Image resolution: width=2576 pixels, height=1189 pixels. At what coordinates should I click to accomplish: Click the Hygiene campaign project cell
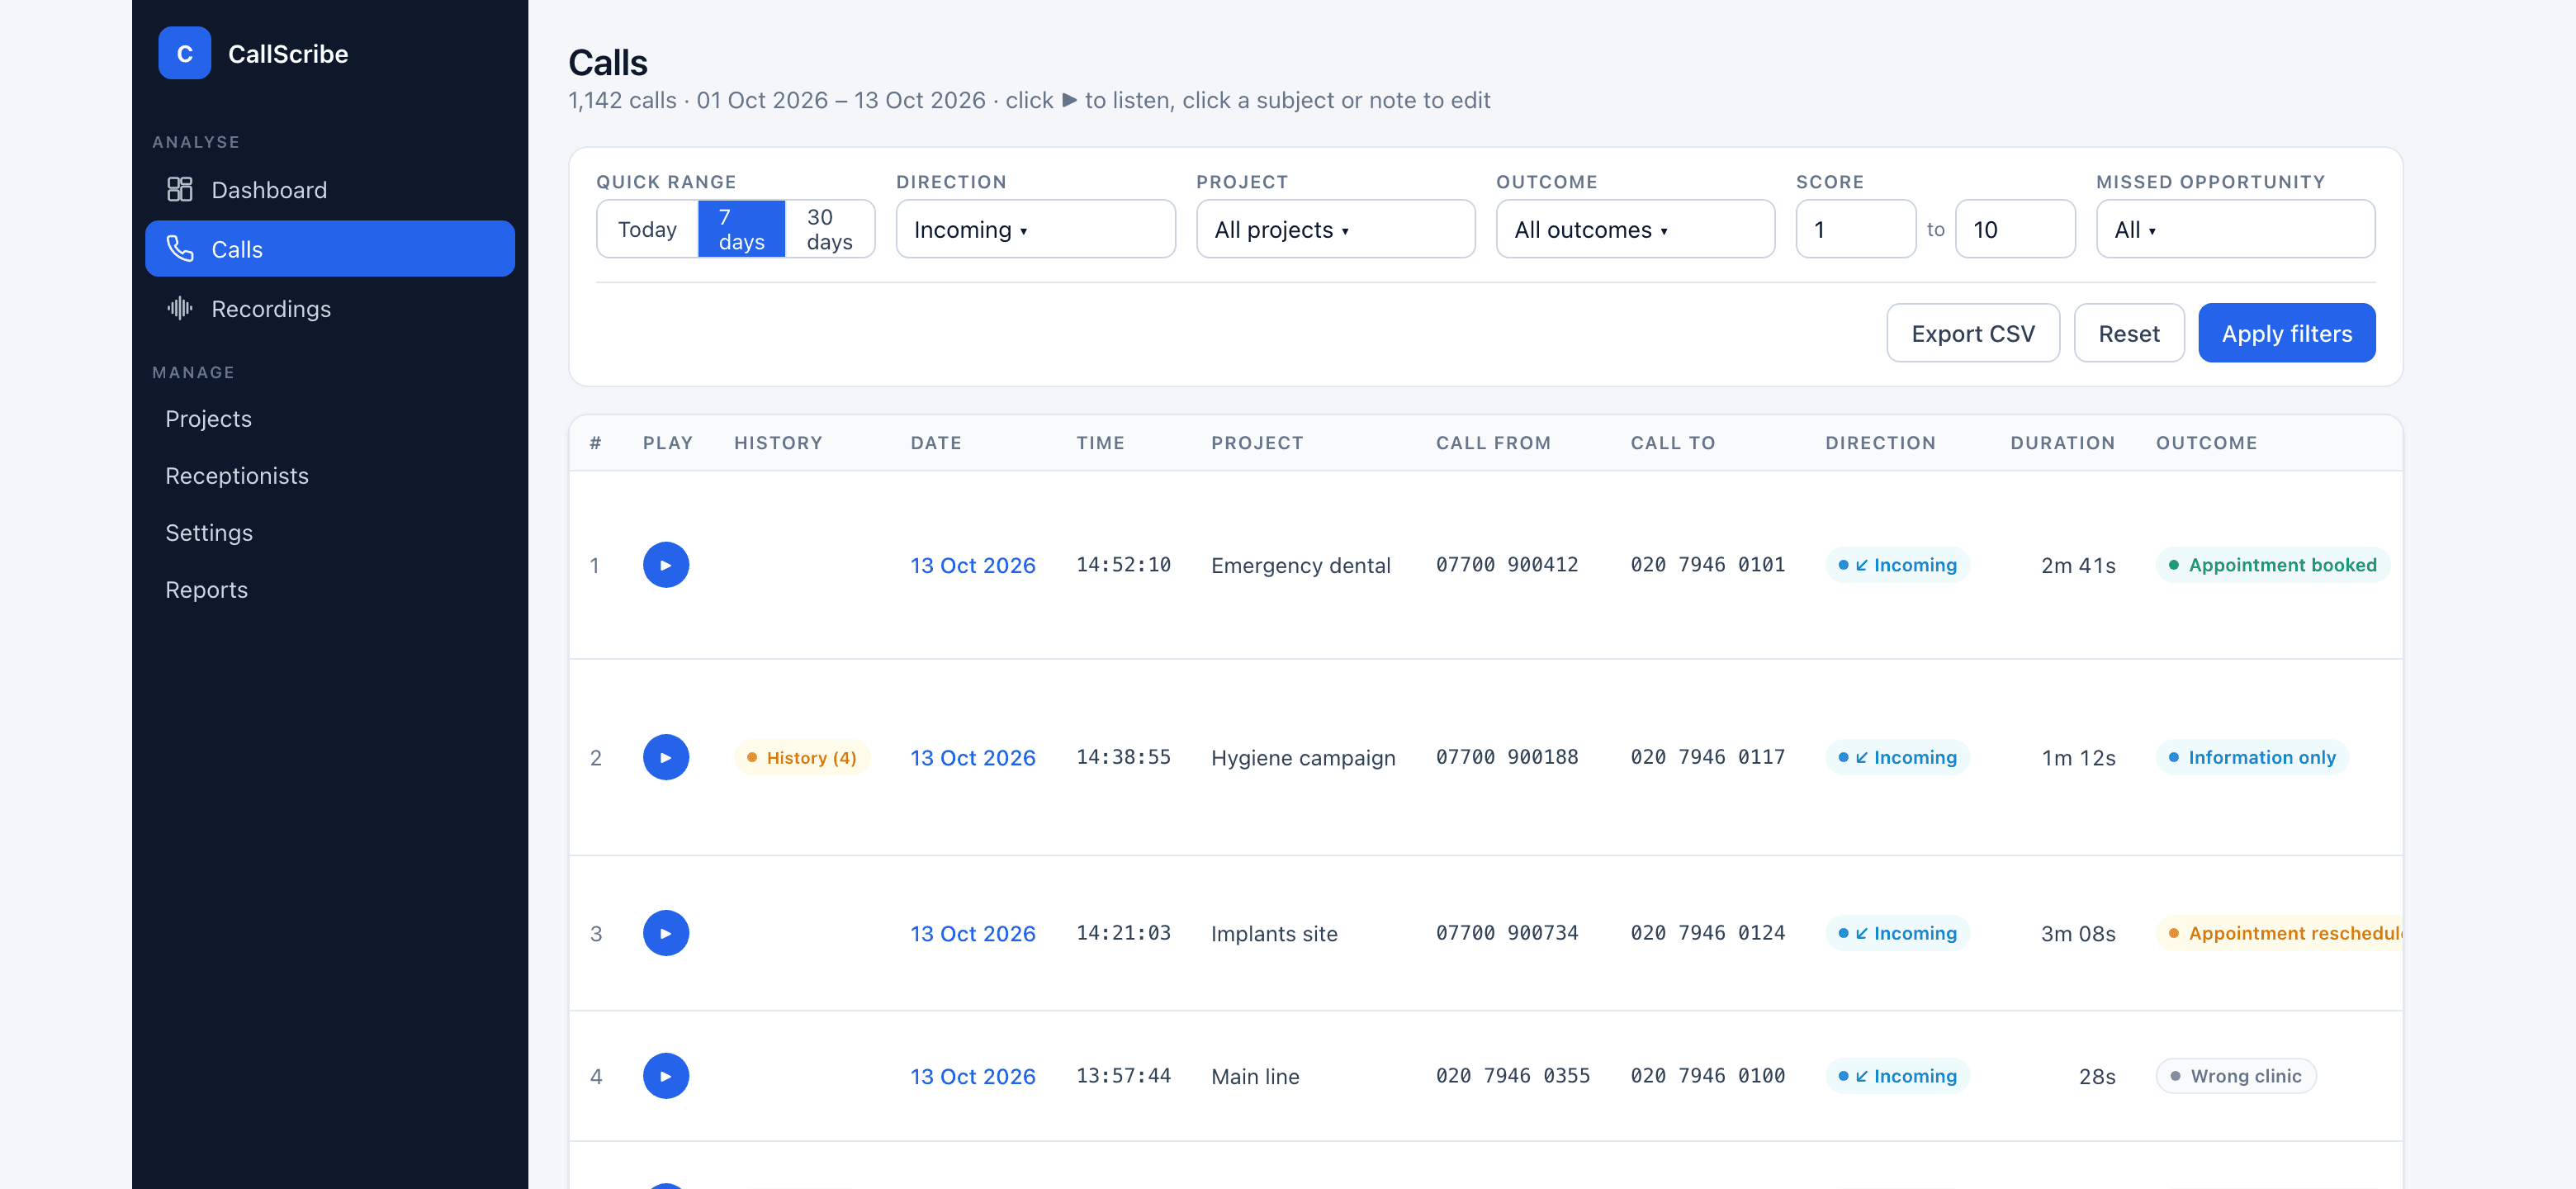[1303, 758]
